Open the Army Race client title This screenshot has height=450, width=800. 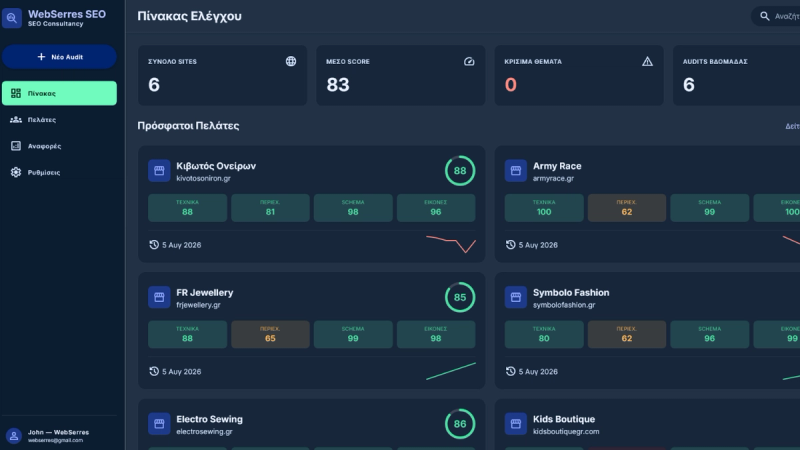click(557, 166)
